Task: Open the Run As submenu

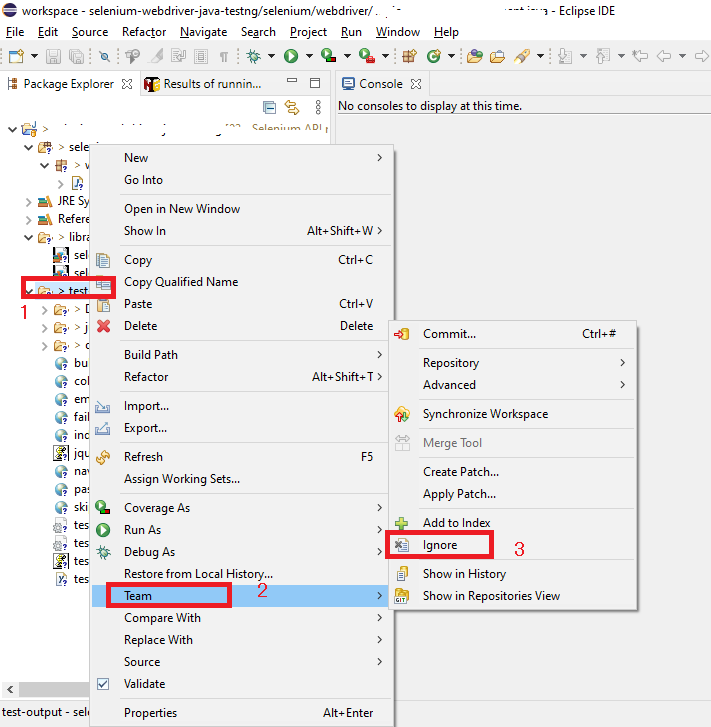Action: point(240,530)
